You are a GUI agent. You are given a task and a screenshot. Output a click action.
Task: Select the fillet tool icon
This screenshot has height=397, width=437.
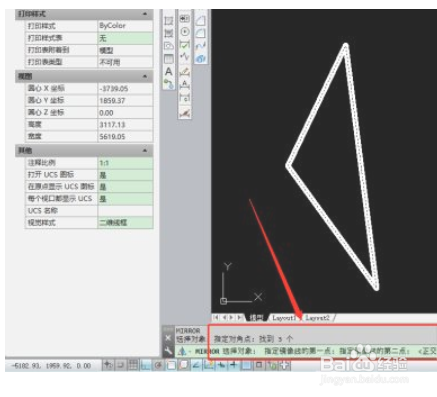pyautogui.click(x=200, y=33)
